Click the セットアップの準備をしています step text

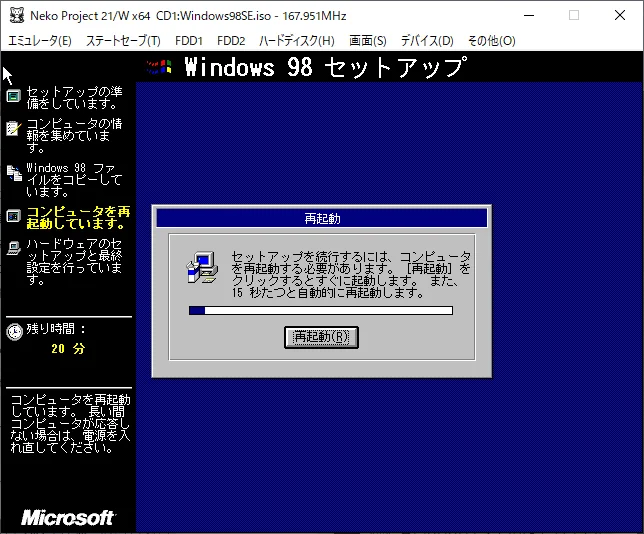click(74, 97)
